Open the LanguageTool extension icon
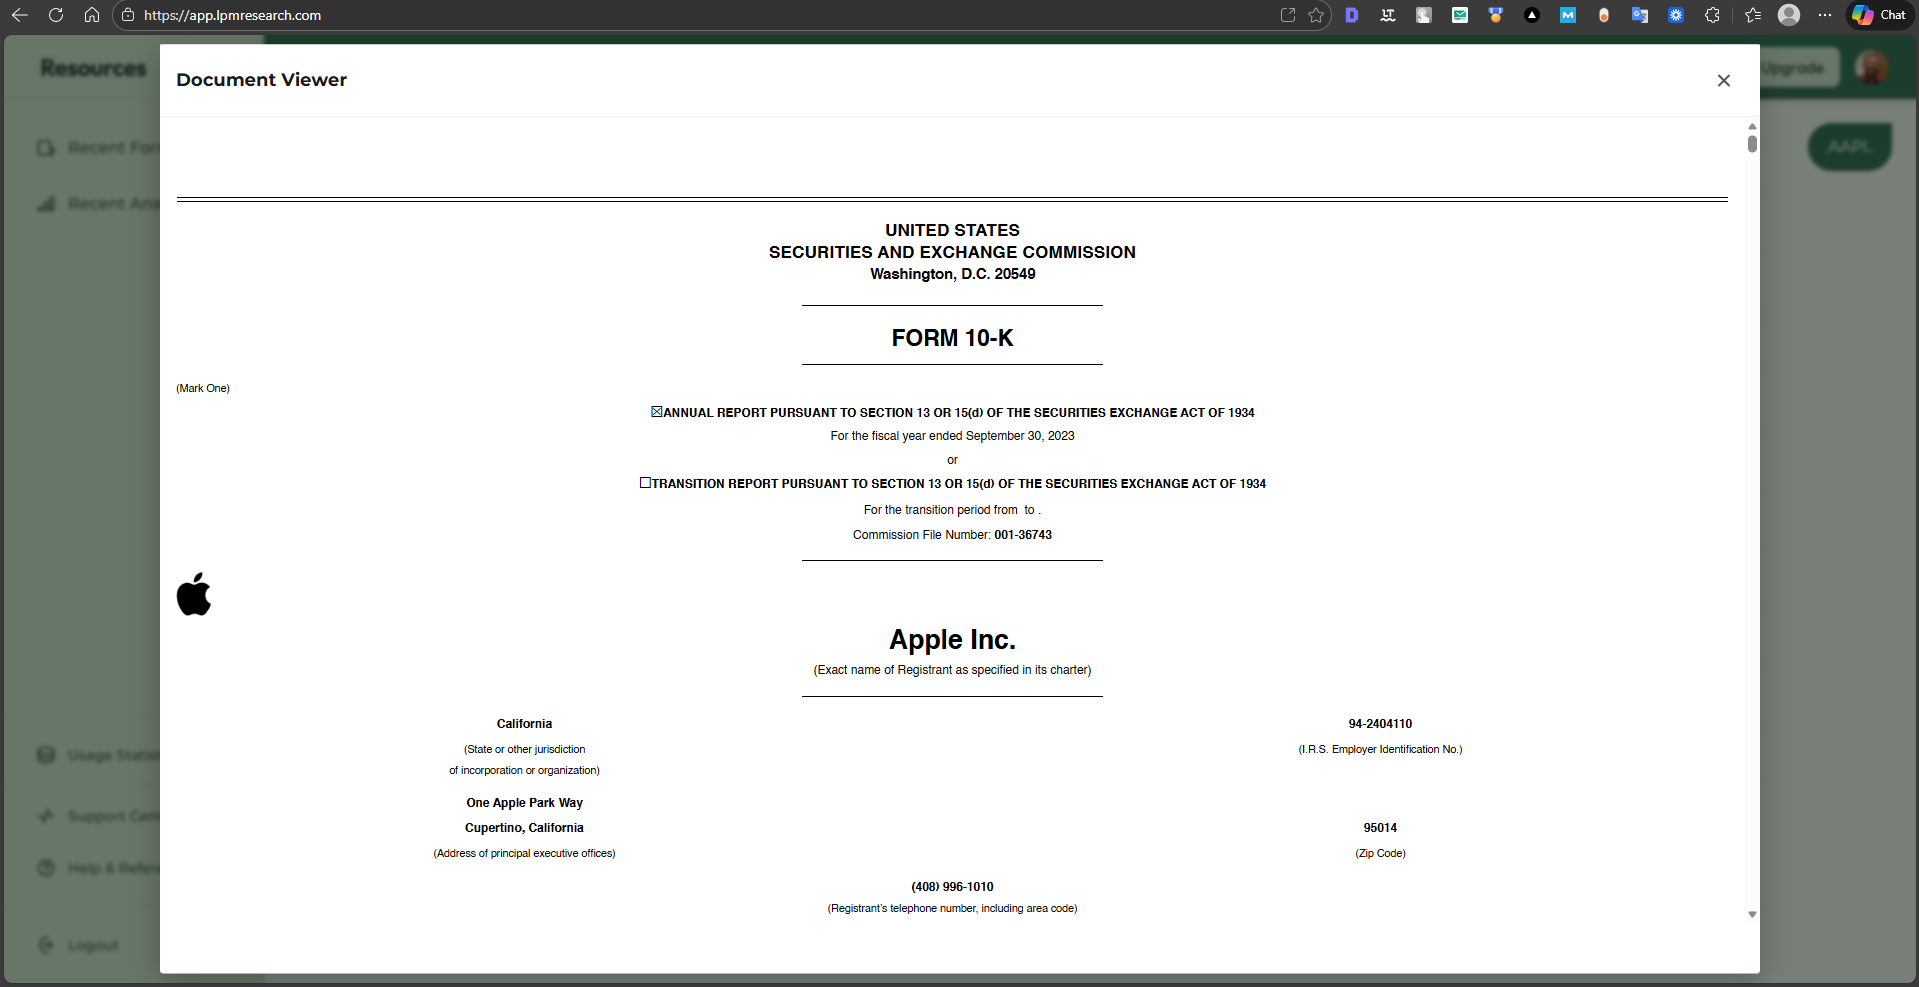 tap(1388, 15)
